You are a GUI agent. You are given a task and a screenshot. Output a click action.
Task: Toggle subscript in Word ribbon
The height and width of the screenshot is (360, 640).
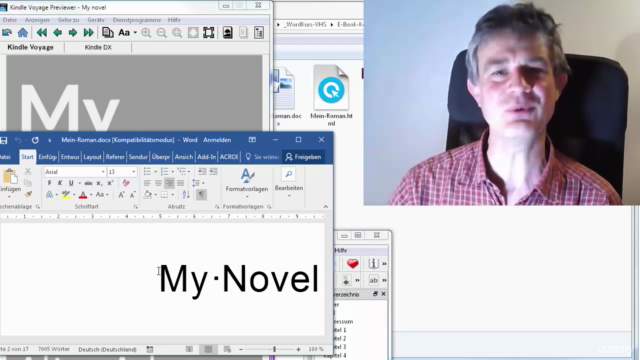pyautogui.click(x=99, y=183)
